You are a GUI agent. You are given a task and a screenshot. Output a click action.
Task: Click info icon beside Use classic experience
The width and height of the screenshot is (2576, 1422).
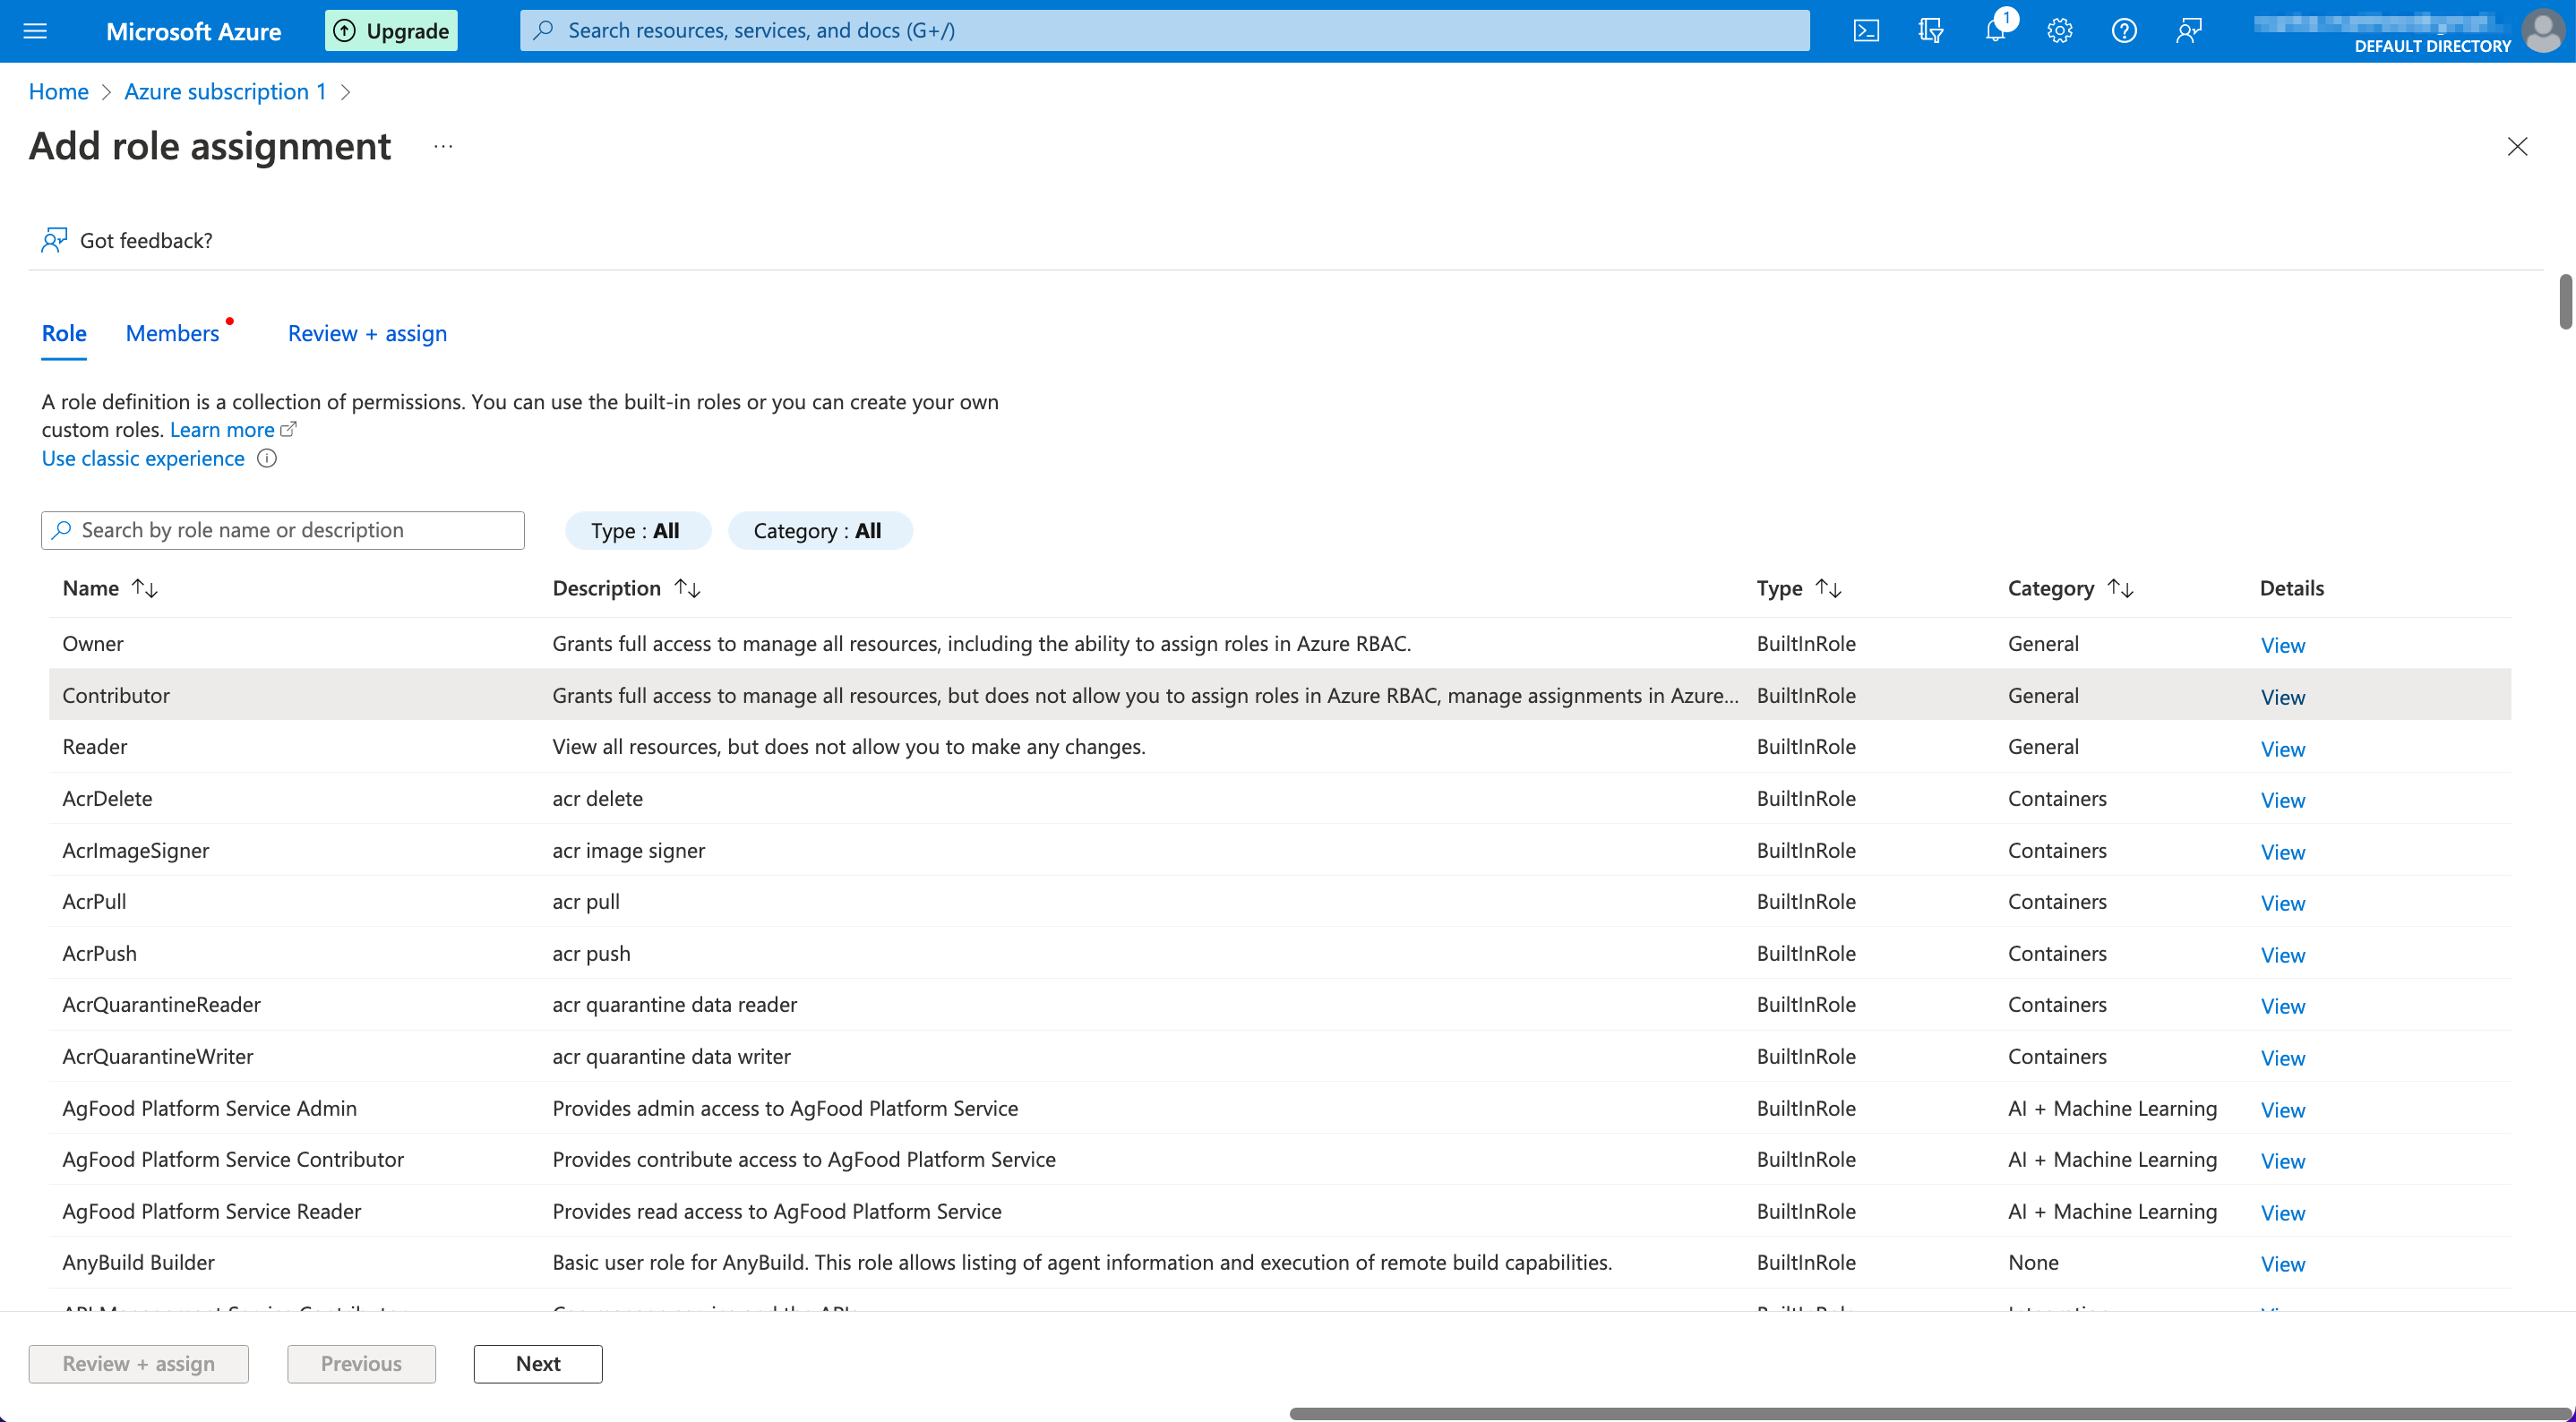[267, 458]
